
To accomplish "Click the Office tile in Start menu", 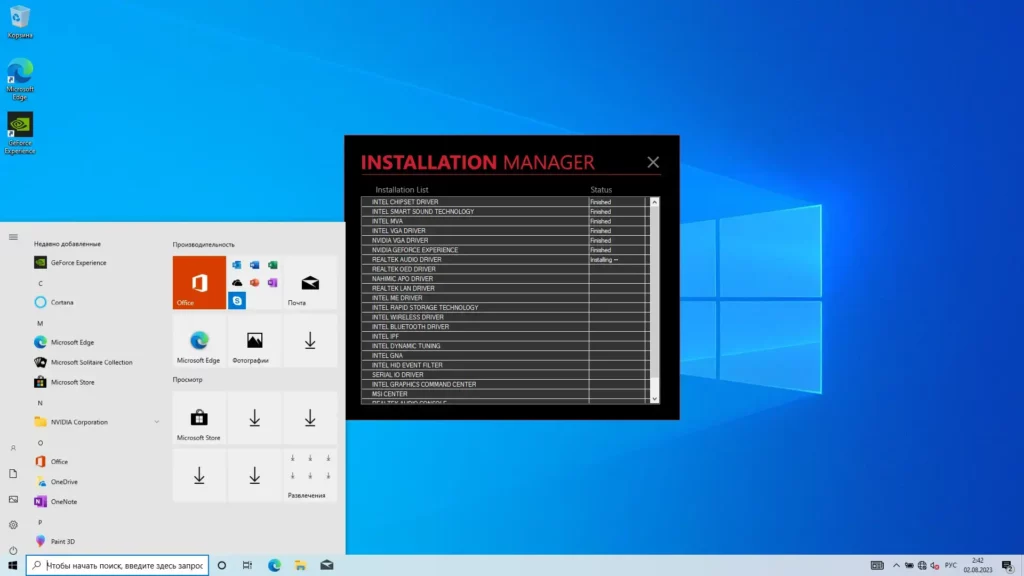I will click(199, 283).
